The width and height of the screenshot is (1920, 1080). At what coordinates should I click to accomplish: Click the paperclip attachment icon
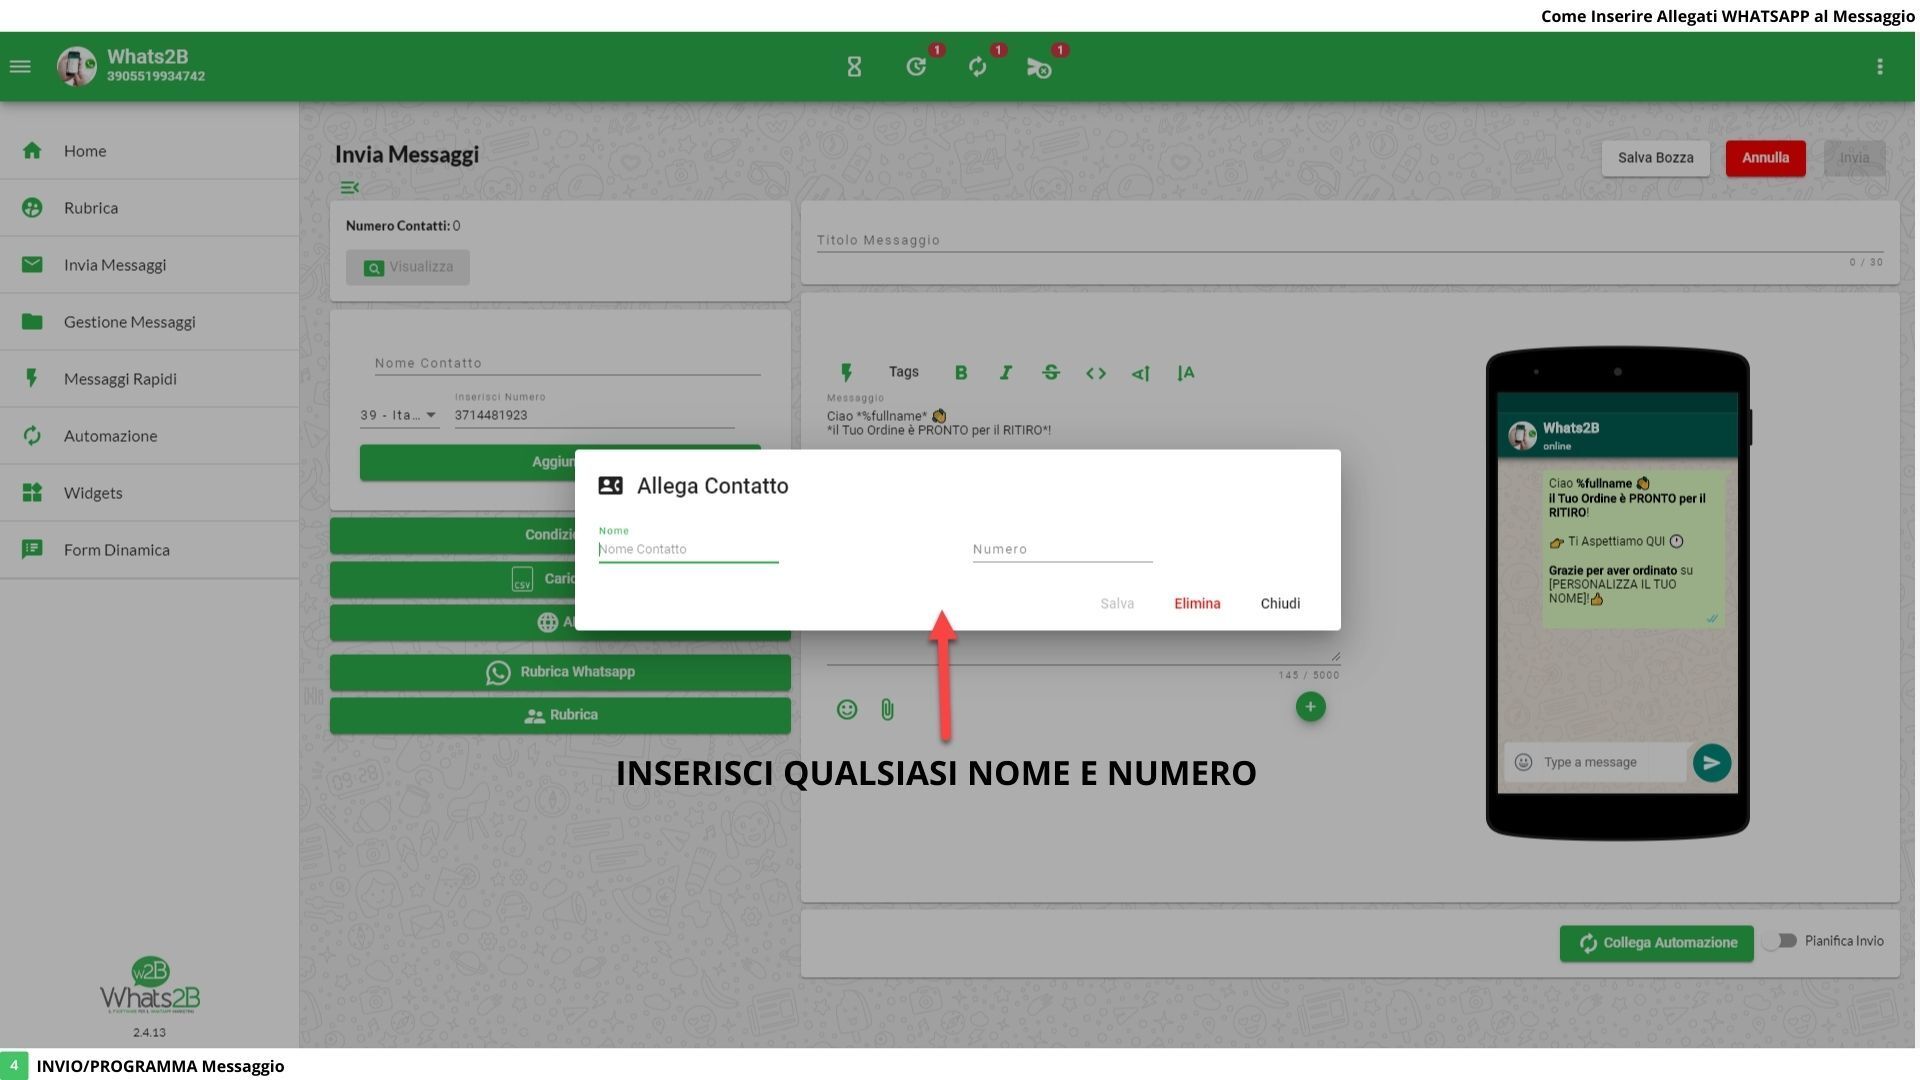[x=887, y=710]
